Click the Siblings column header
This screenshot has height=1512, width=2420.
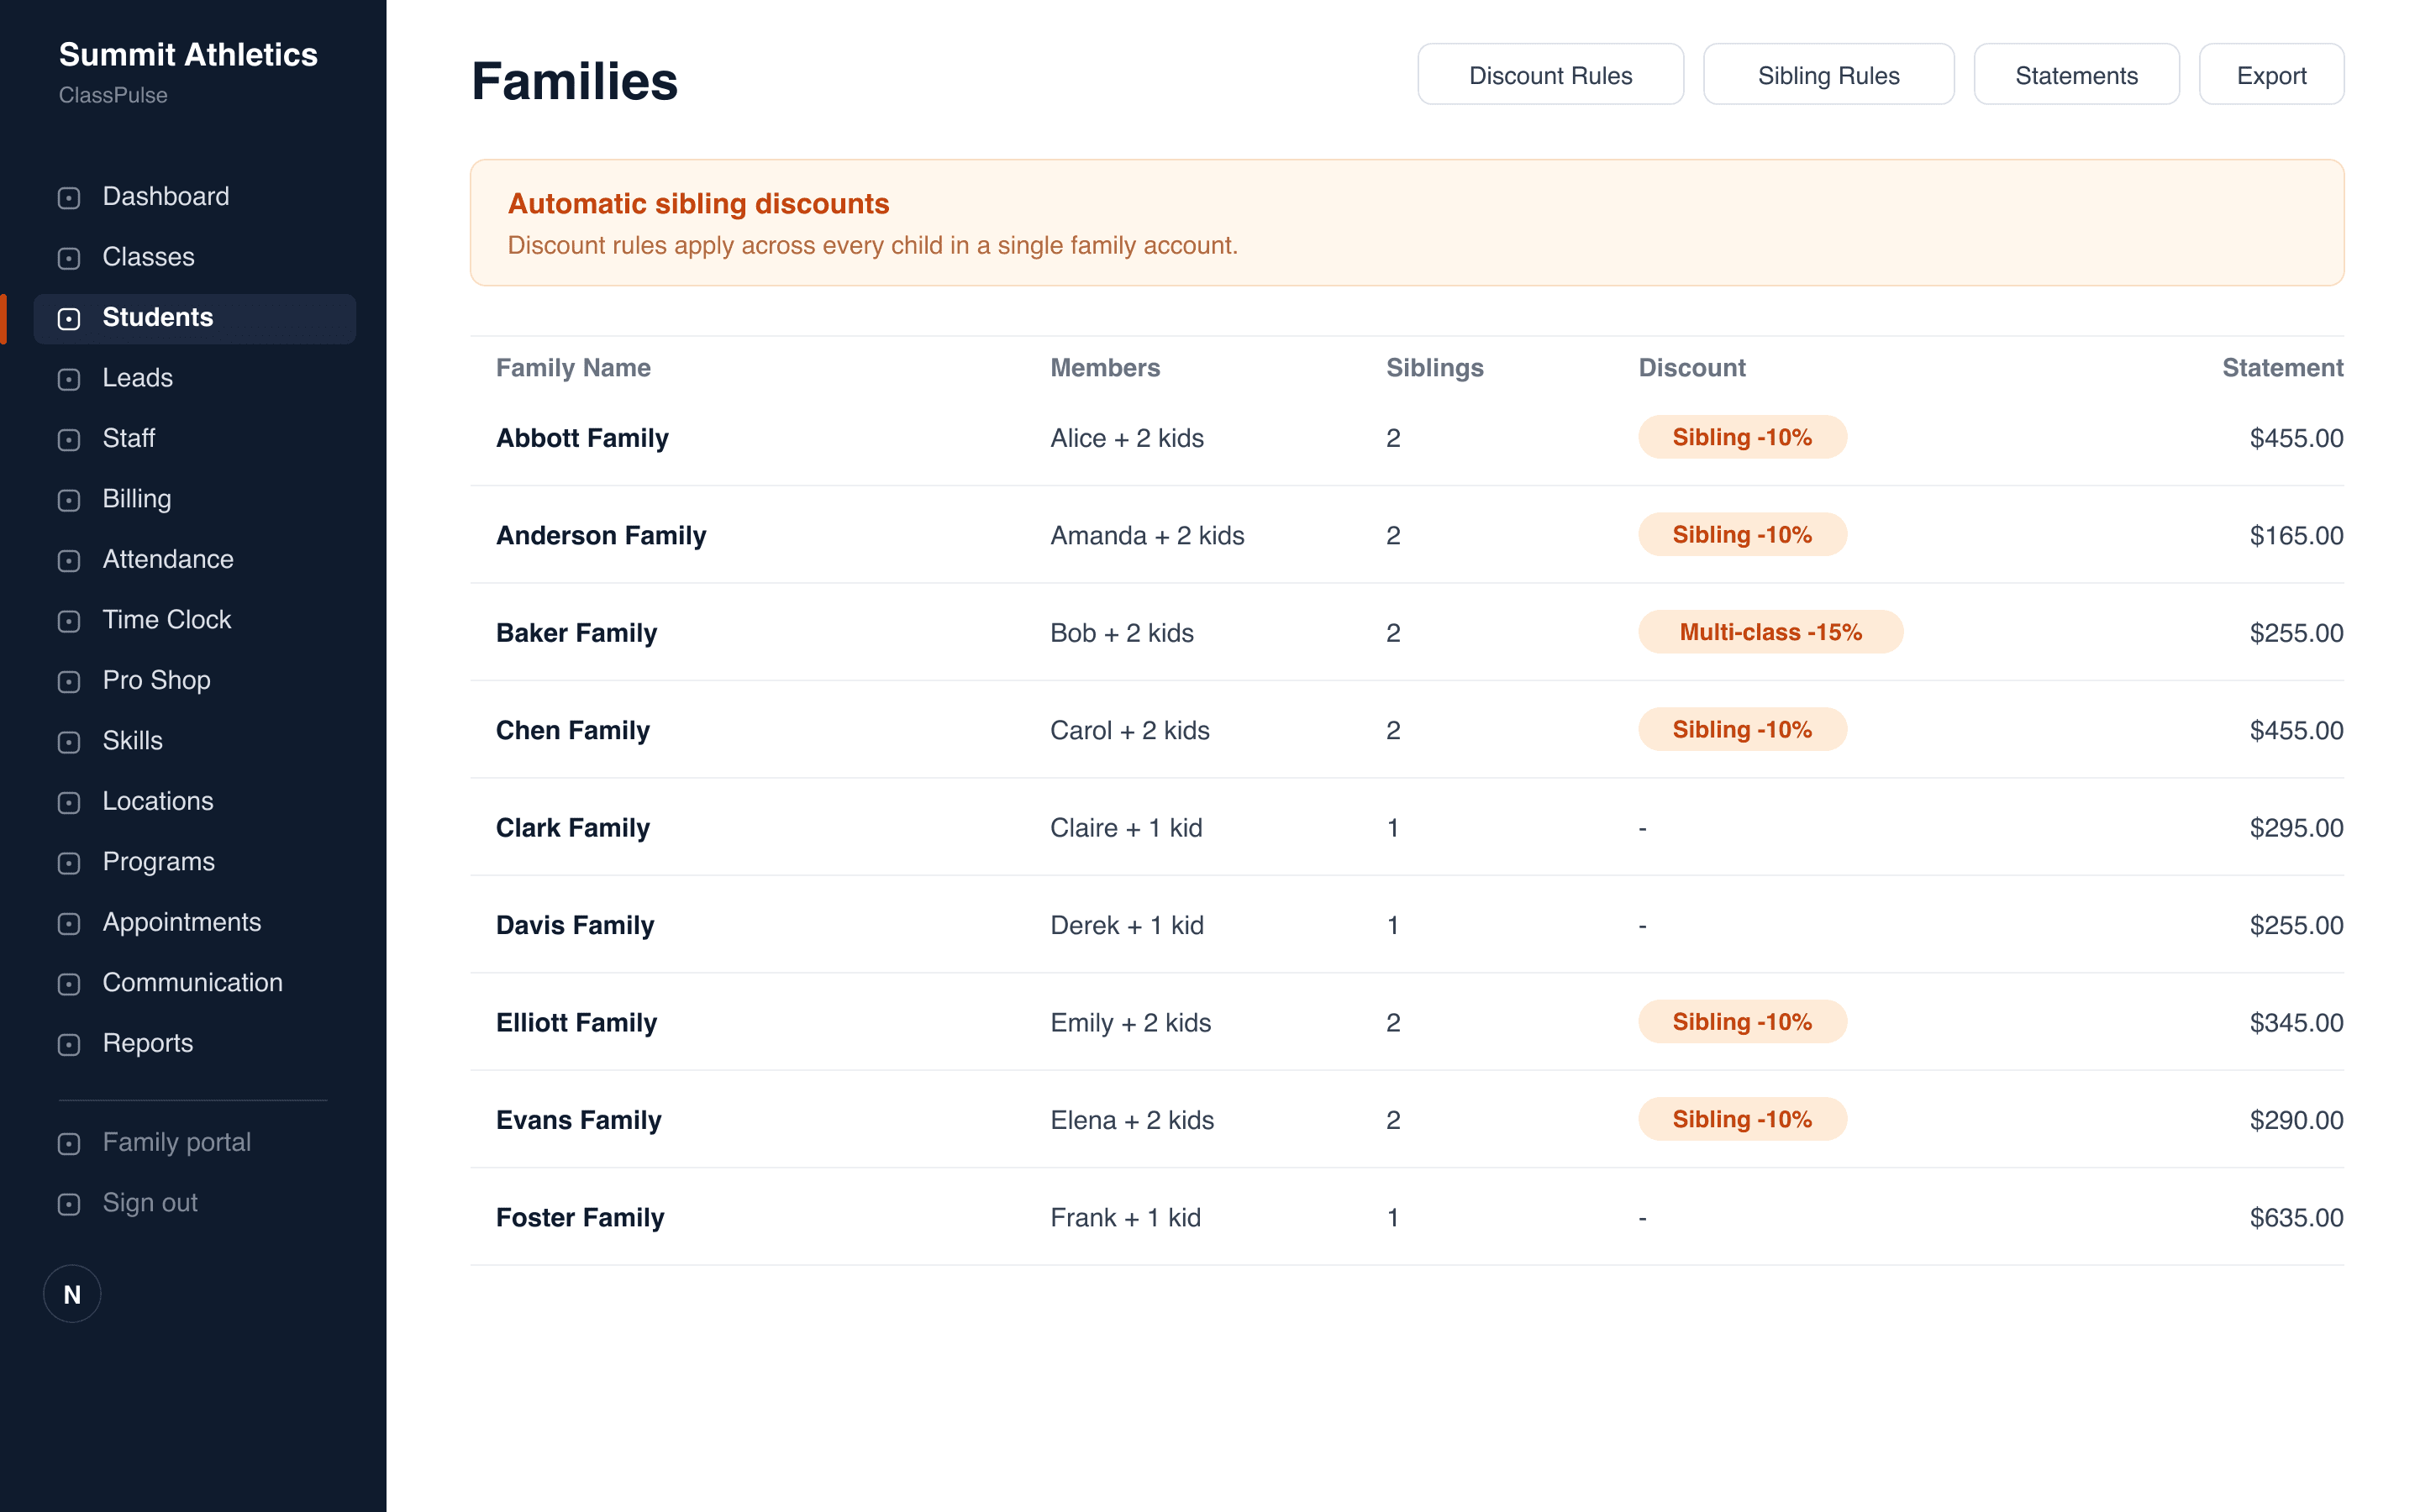[x=1435, y=368]
